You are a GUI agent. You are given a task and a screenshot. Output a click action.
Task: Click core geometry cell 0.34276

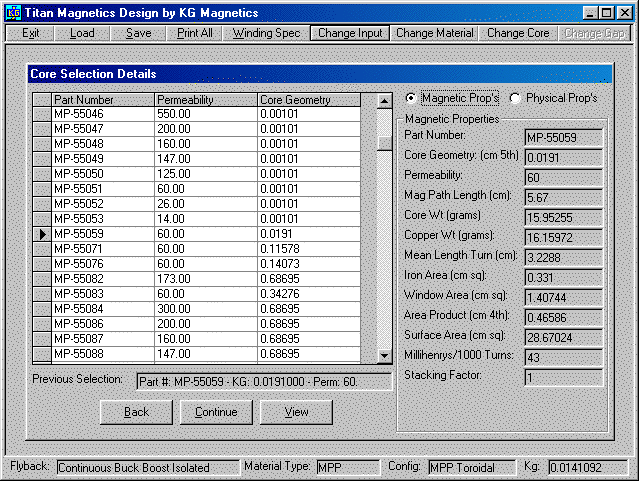[309, 294]
